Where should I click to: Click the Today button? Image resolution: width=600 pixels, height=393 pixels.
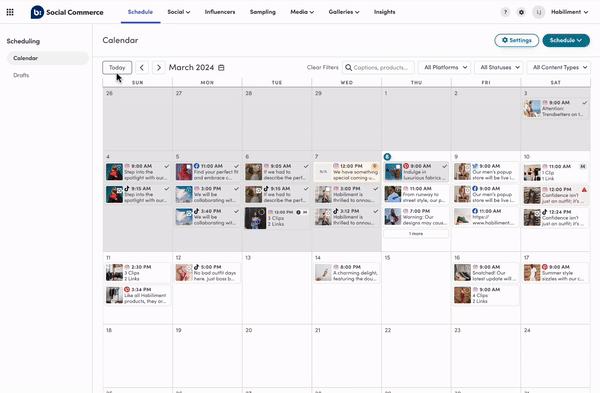(x=117, y=68)
